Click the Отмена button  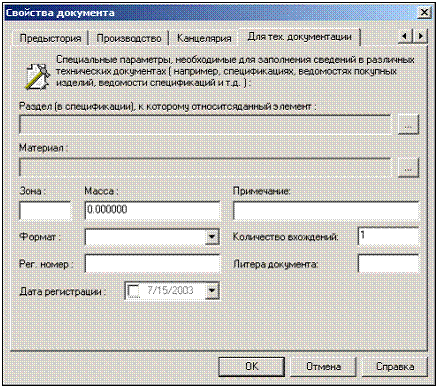pyautogui.click(x=323, y=367)
